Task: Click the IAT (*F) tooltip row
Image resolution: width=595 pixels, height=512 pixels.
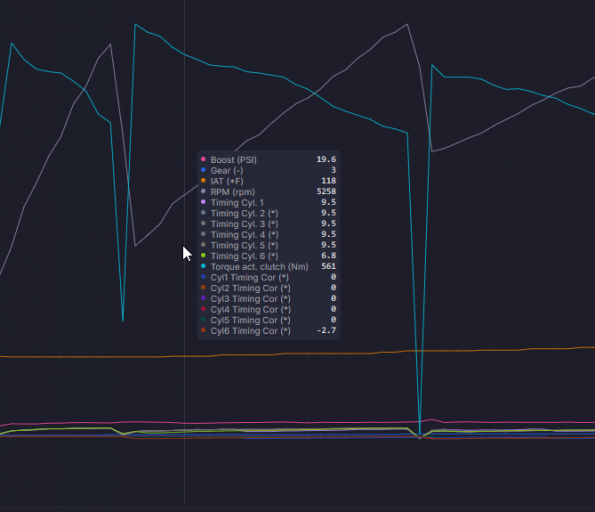Action: [x=269, y=181]
